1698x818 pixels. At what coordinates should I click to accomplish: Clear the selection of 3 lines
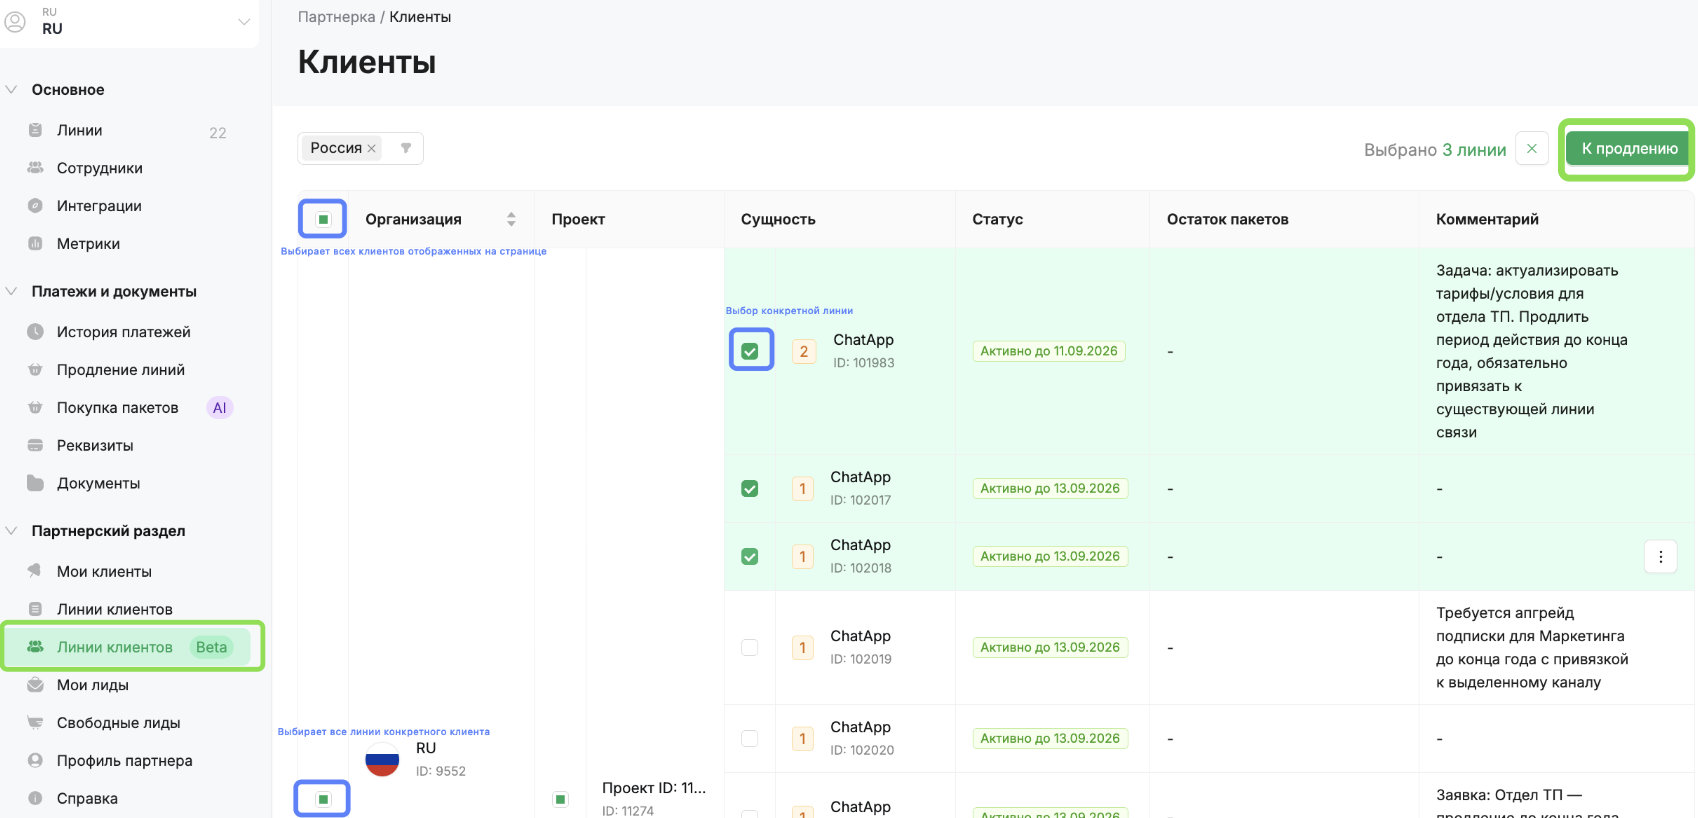click(x=1531, y=149)
